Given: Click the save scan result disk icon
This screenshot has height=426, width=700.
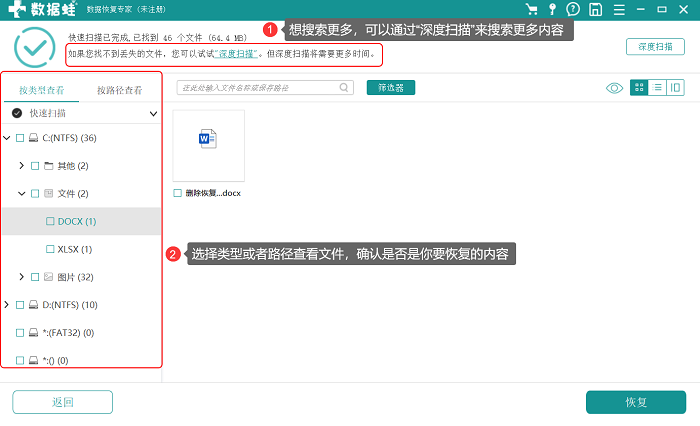Looking at the screenshot, I should coord(596,9).
